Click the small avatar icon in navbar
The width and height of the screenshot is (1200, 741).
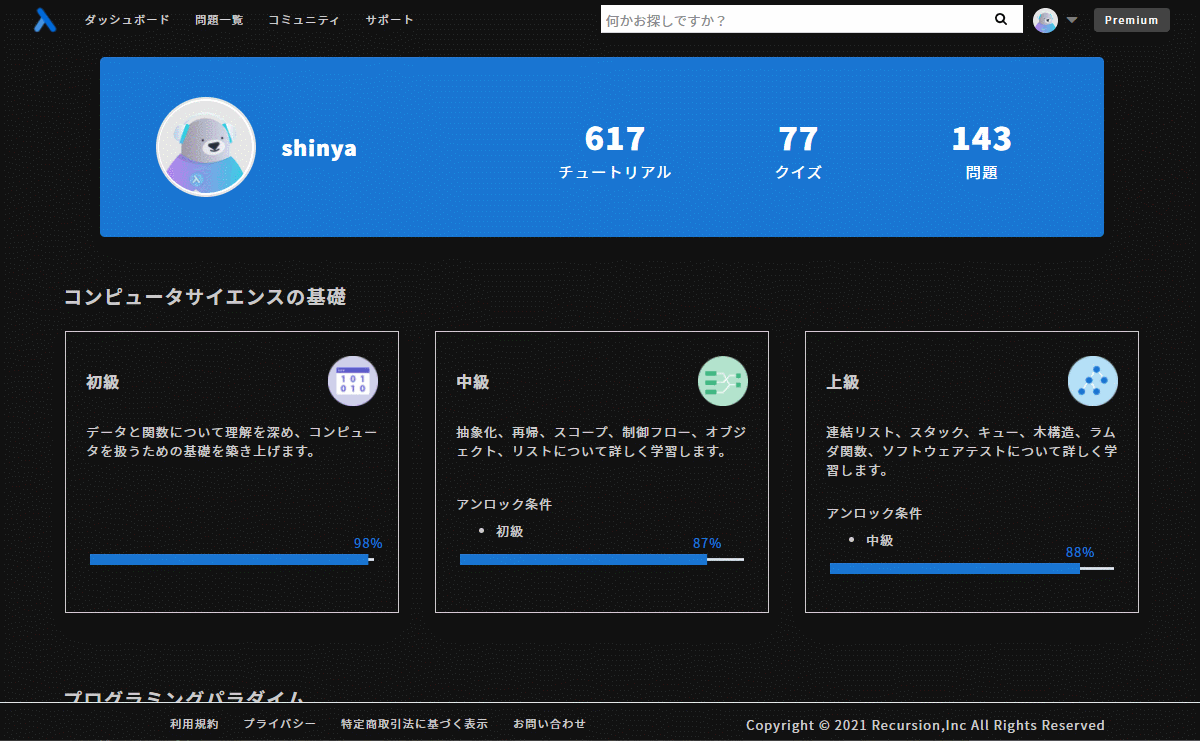pos(1045,20)
